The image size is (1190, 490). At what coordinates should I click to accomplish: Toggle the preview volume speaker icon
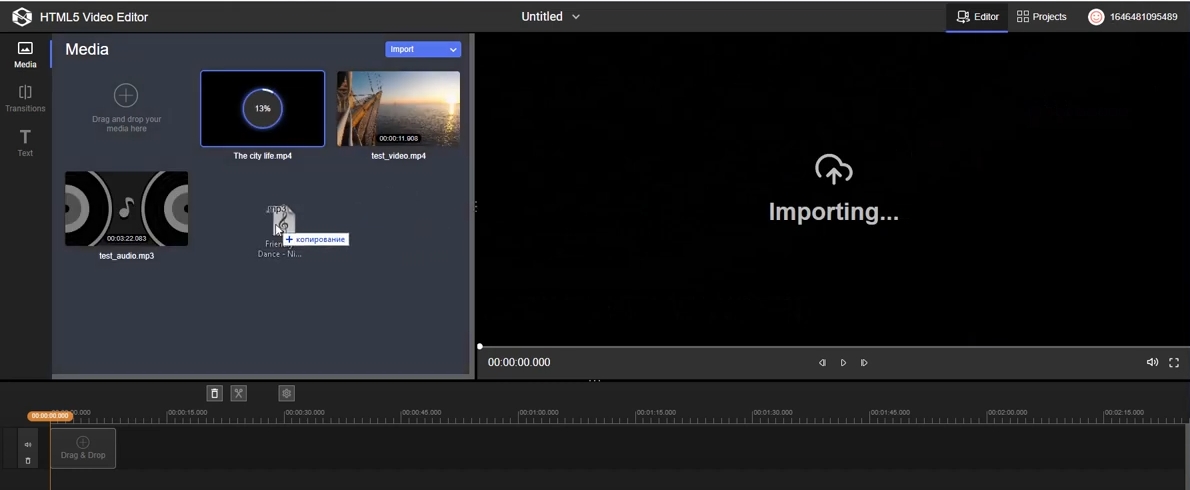coord(1152,363)
